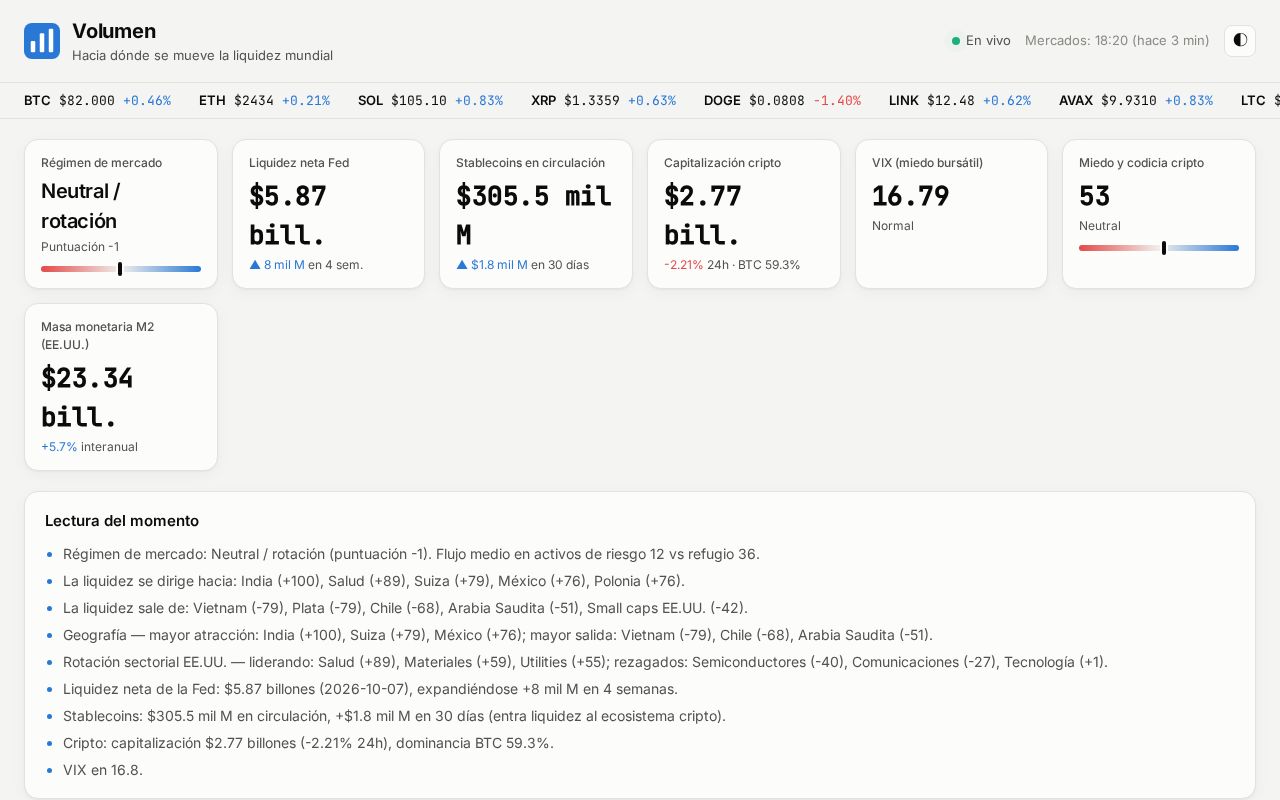Click the '-2.21% 24h · BTC 59.3%' text
The height and width of the screenshot is (800, 1280).
[732, 265]
